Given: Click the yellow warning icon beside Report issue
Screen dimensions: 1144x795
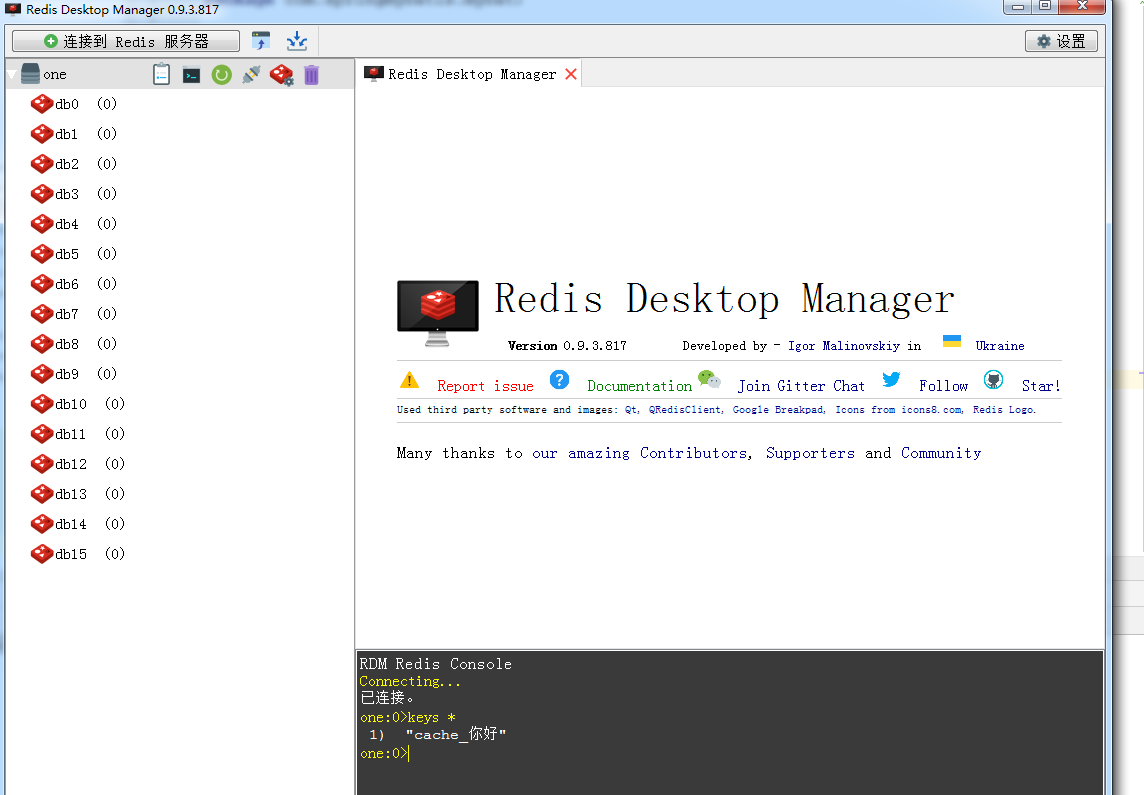Looking at the screenshot, I should pos(409,380).
